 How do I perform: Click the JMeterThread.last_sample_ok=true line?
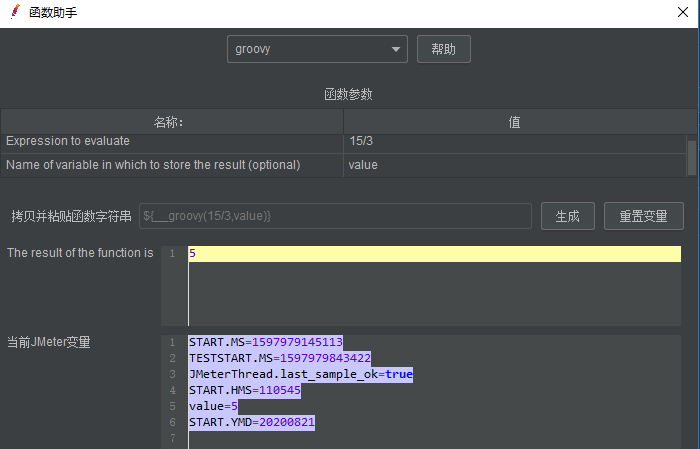(x=300, y=374)
